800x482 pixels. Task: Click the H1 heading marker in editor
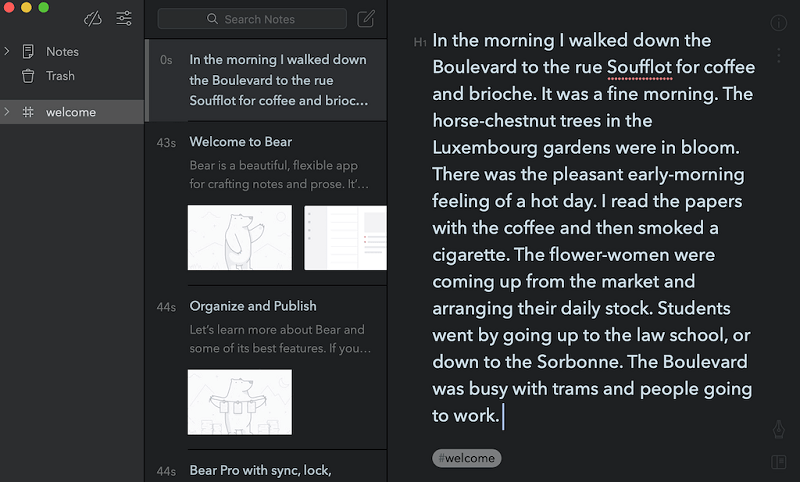(420, 43)
